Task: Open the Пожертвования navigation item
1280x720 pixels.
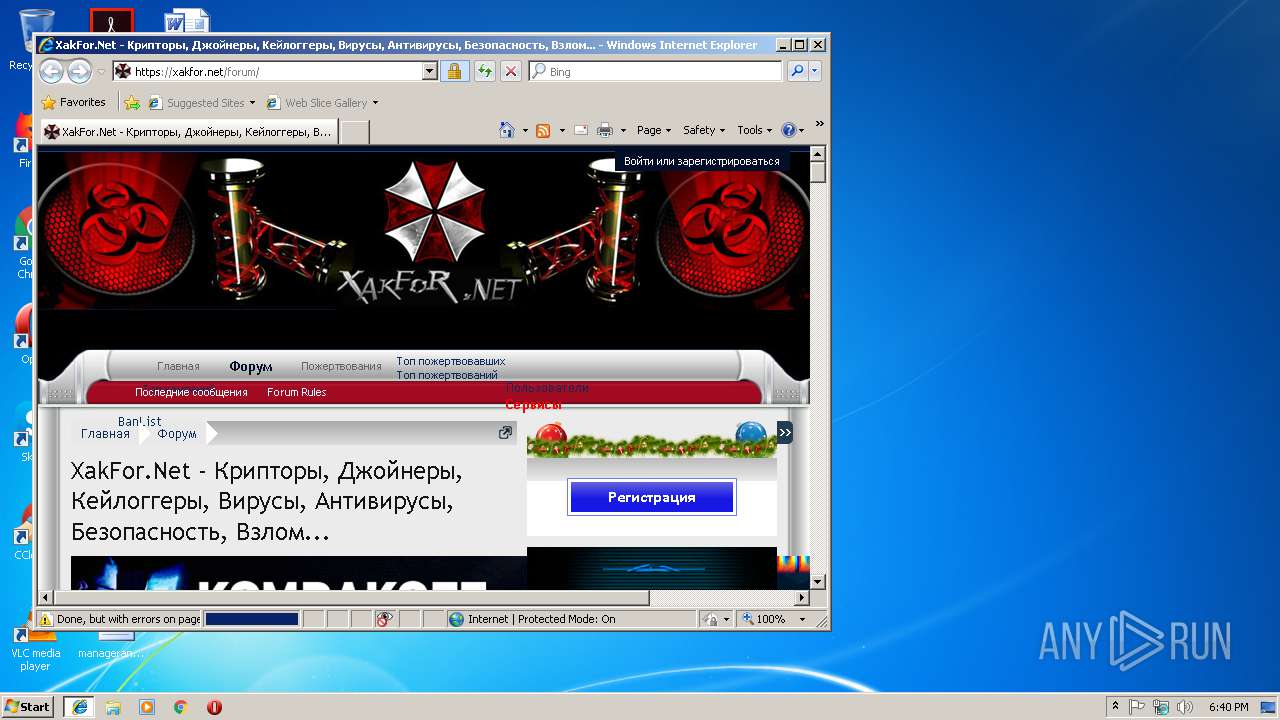Action: (x=341, y=366)
